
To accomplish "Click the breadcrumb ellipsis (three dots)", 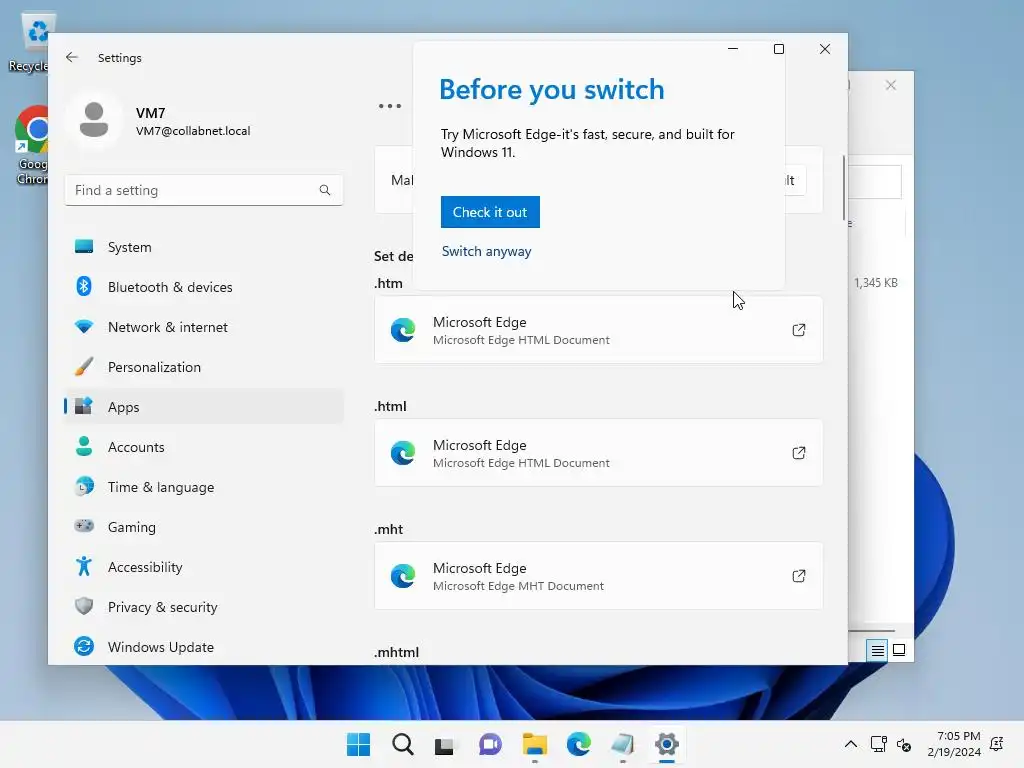I will 390,106.
